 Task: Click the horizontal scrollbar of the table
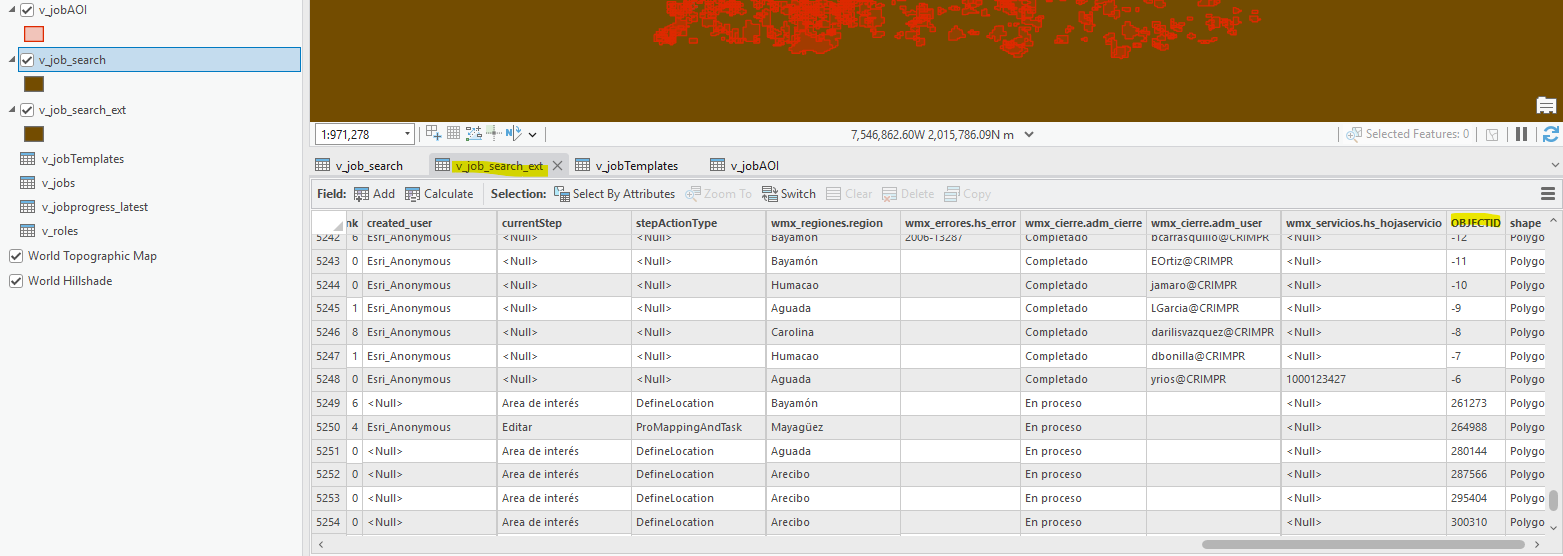point(1364,545)
